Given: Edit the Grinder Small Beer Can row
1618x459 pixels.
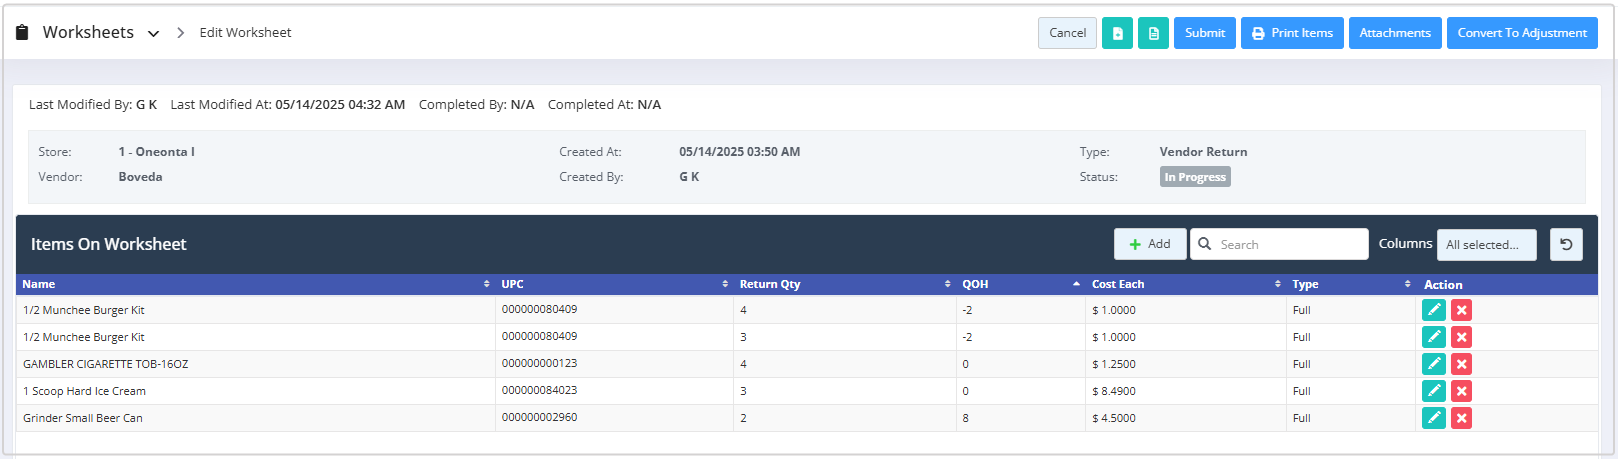Looking at the screenshot, I should coord(1434,418).
